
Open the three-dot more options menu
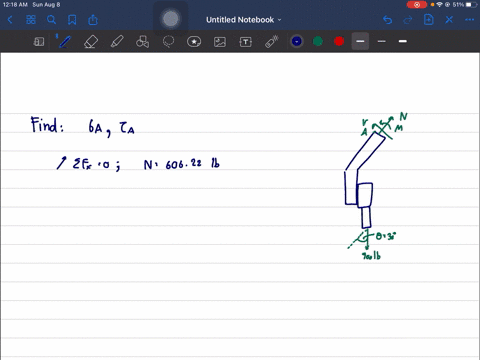(469, 20)
